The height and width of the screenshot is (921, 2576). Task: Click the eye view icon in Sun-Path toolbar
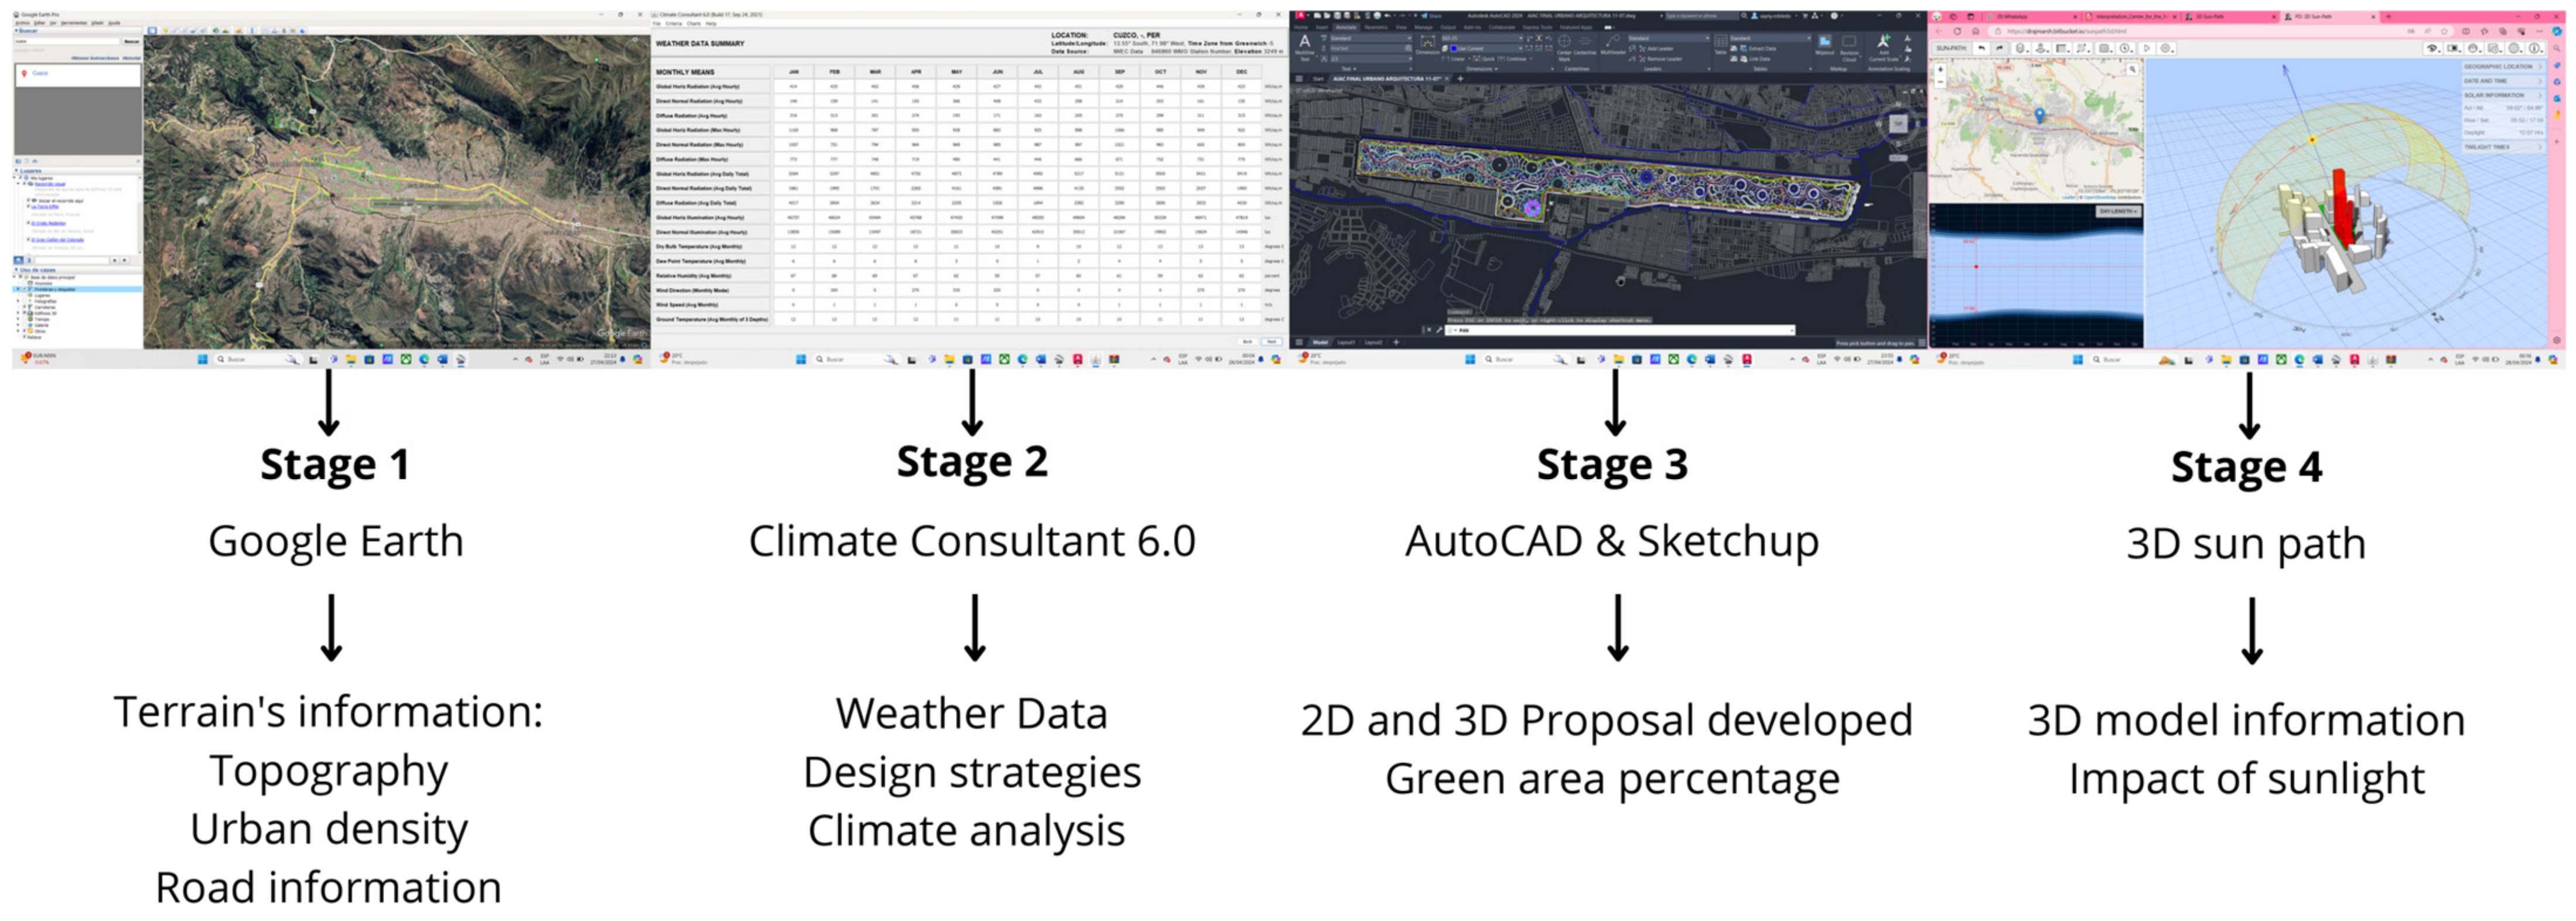pyautogui.click(x=2433, y=48)
